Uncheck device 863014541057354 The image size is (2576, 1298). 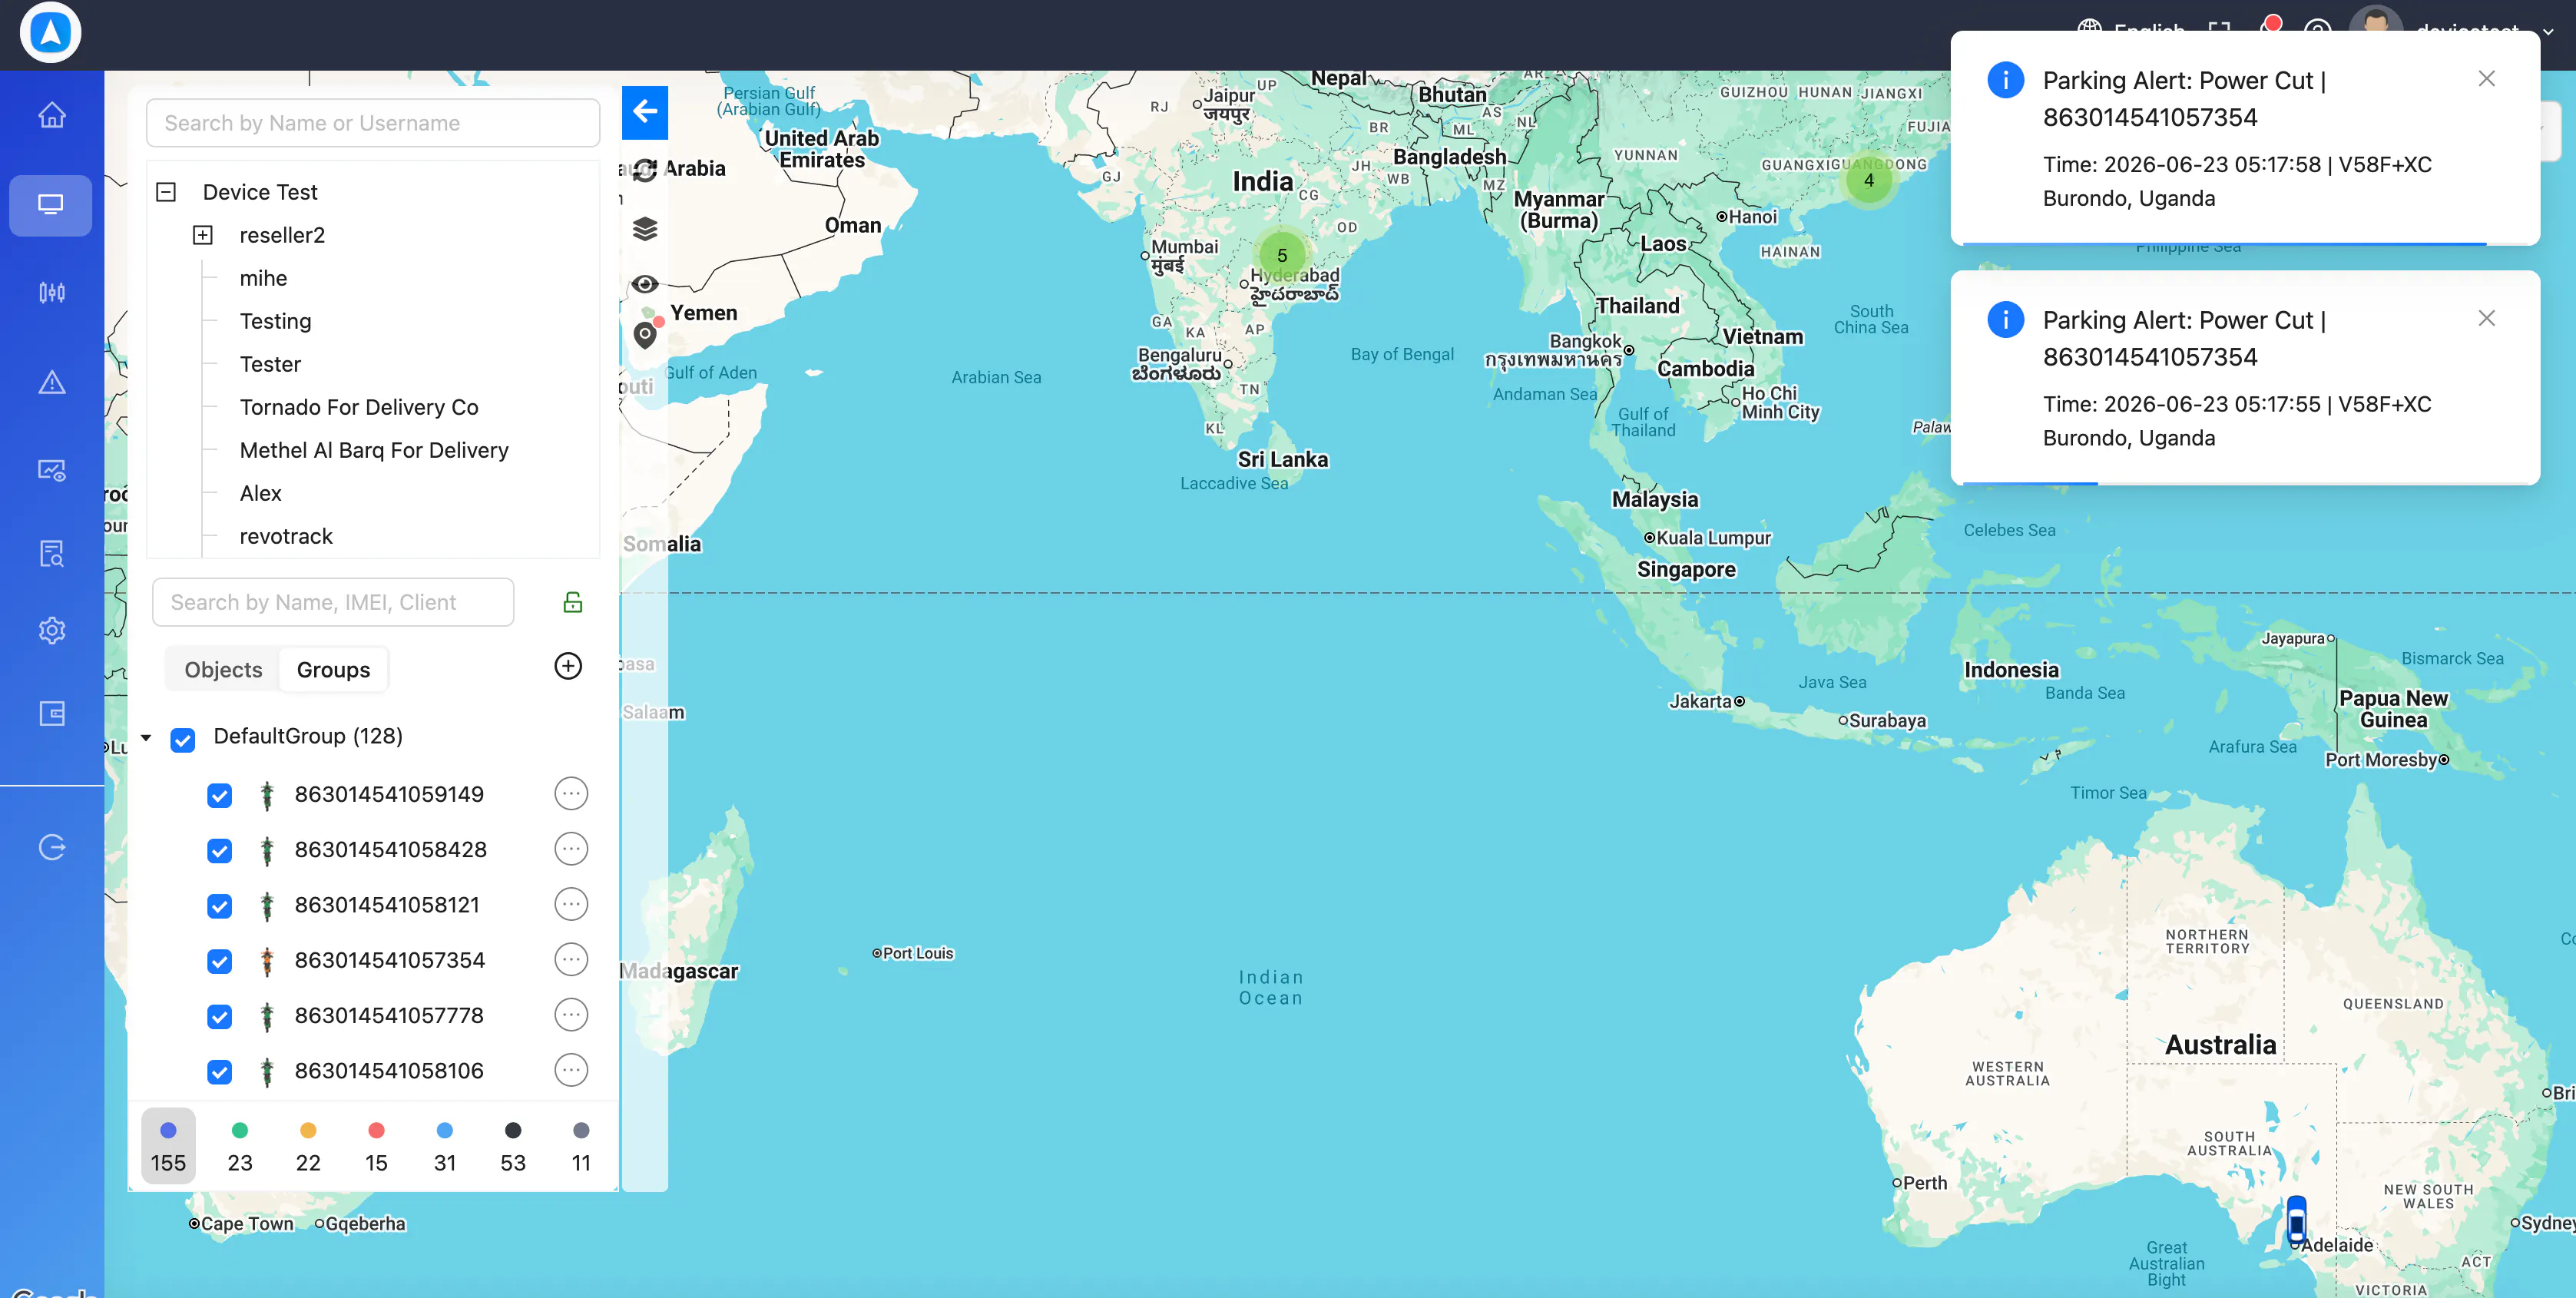coord(219,961)
